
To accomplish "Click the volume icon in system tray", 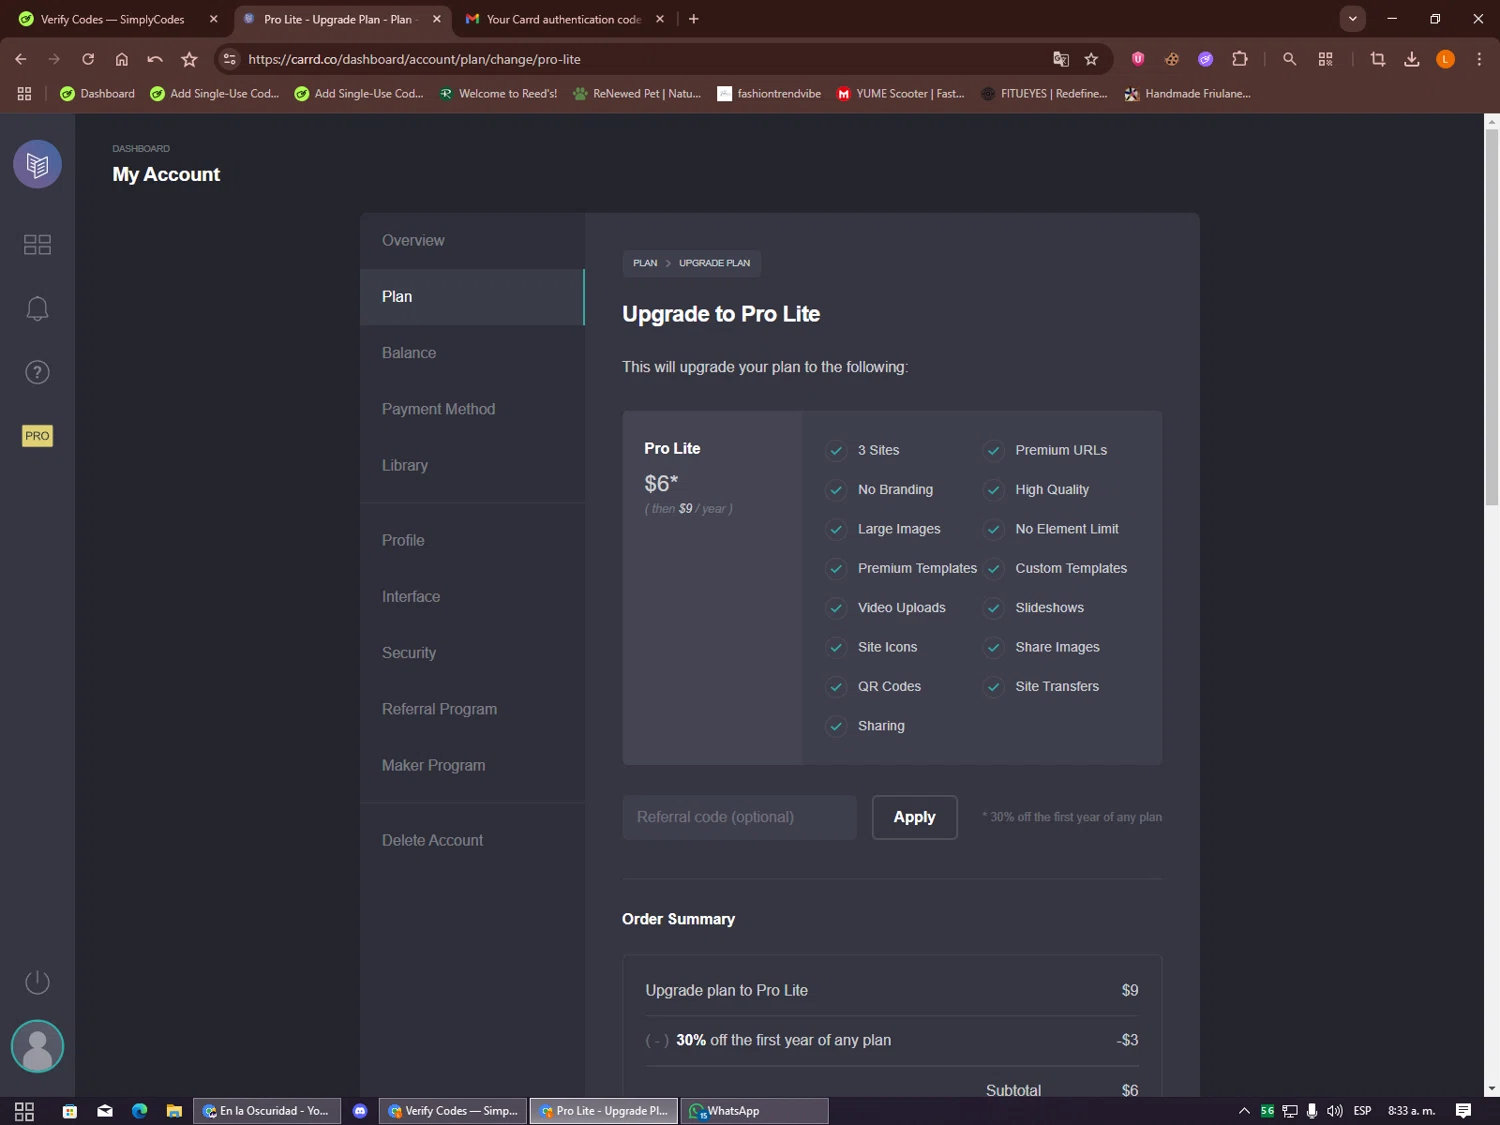I will click(x=1335, y=1111).
